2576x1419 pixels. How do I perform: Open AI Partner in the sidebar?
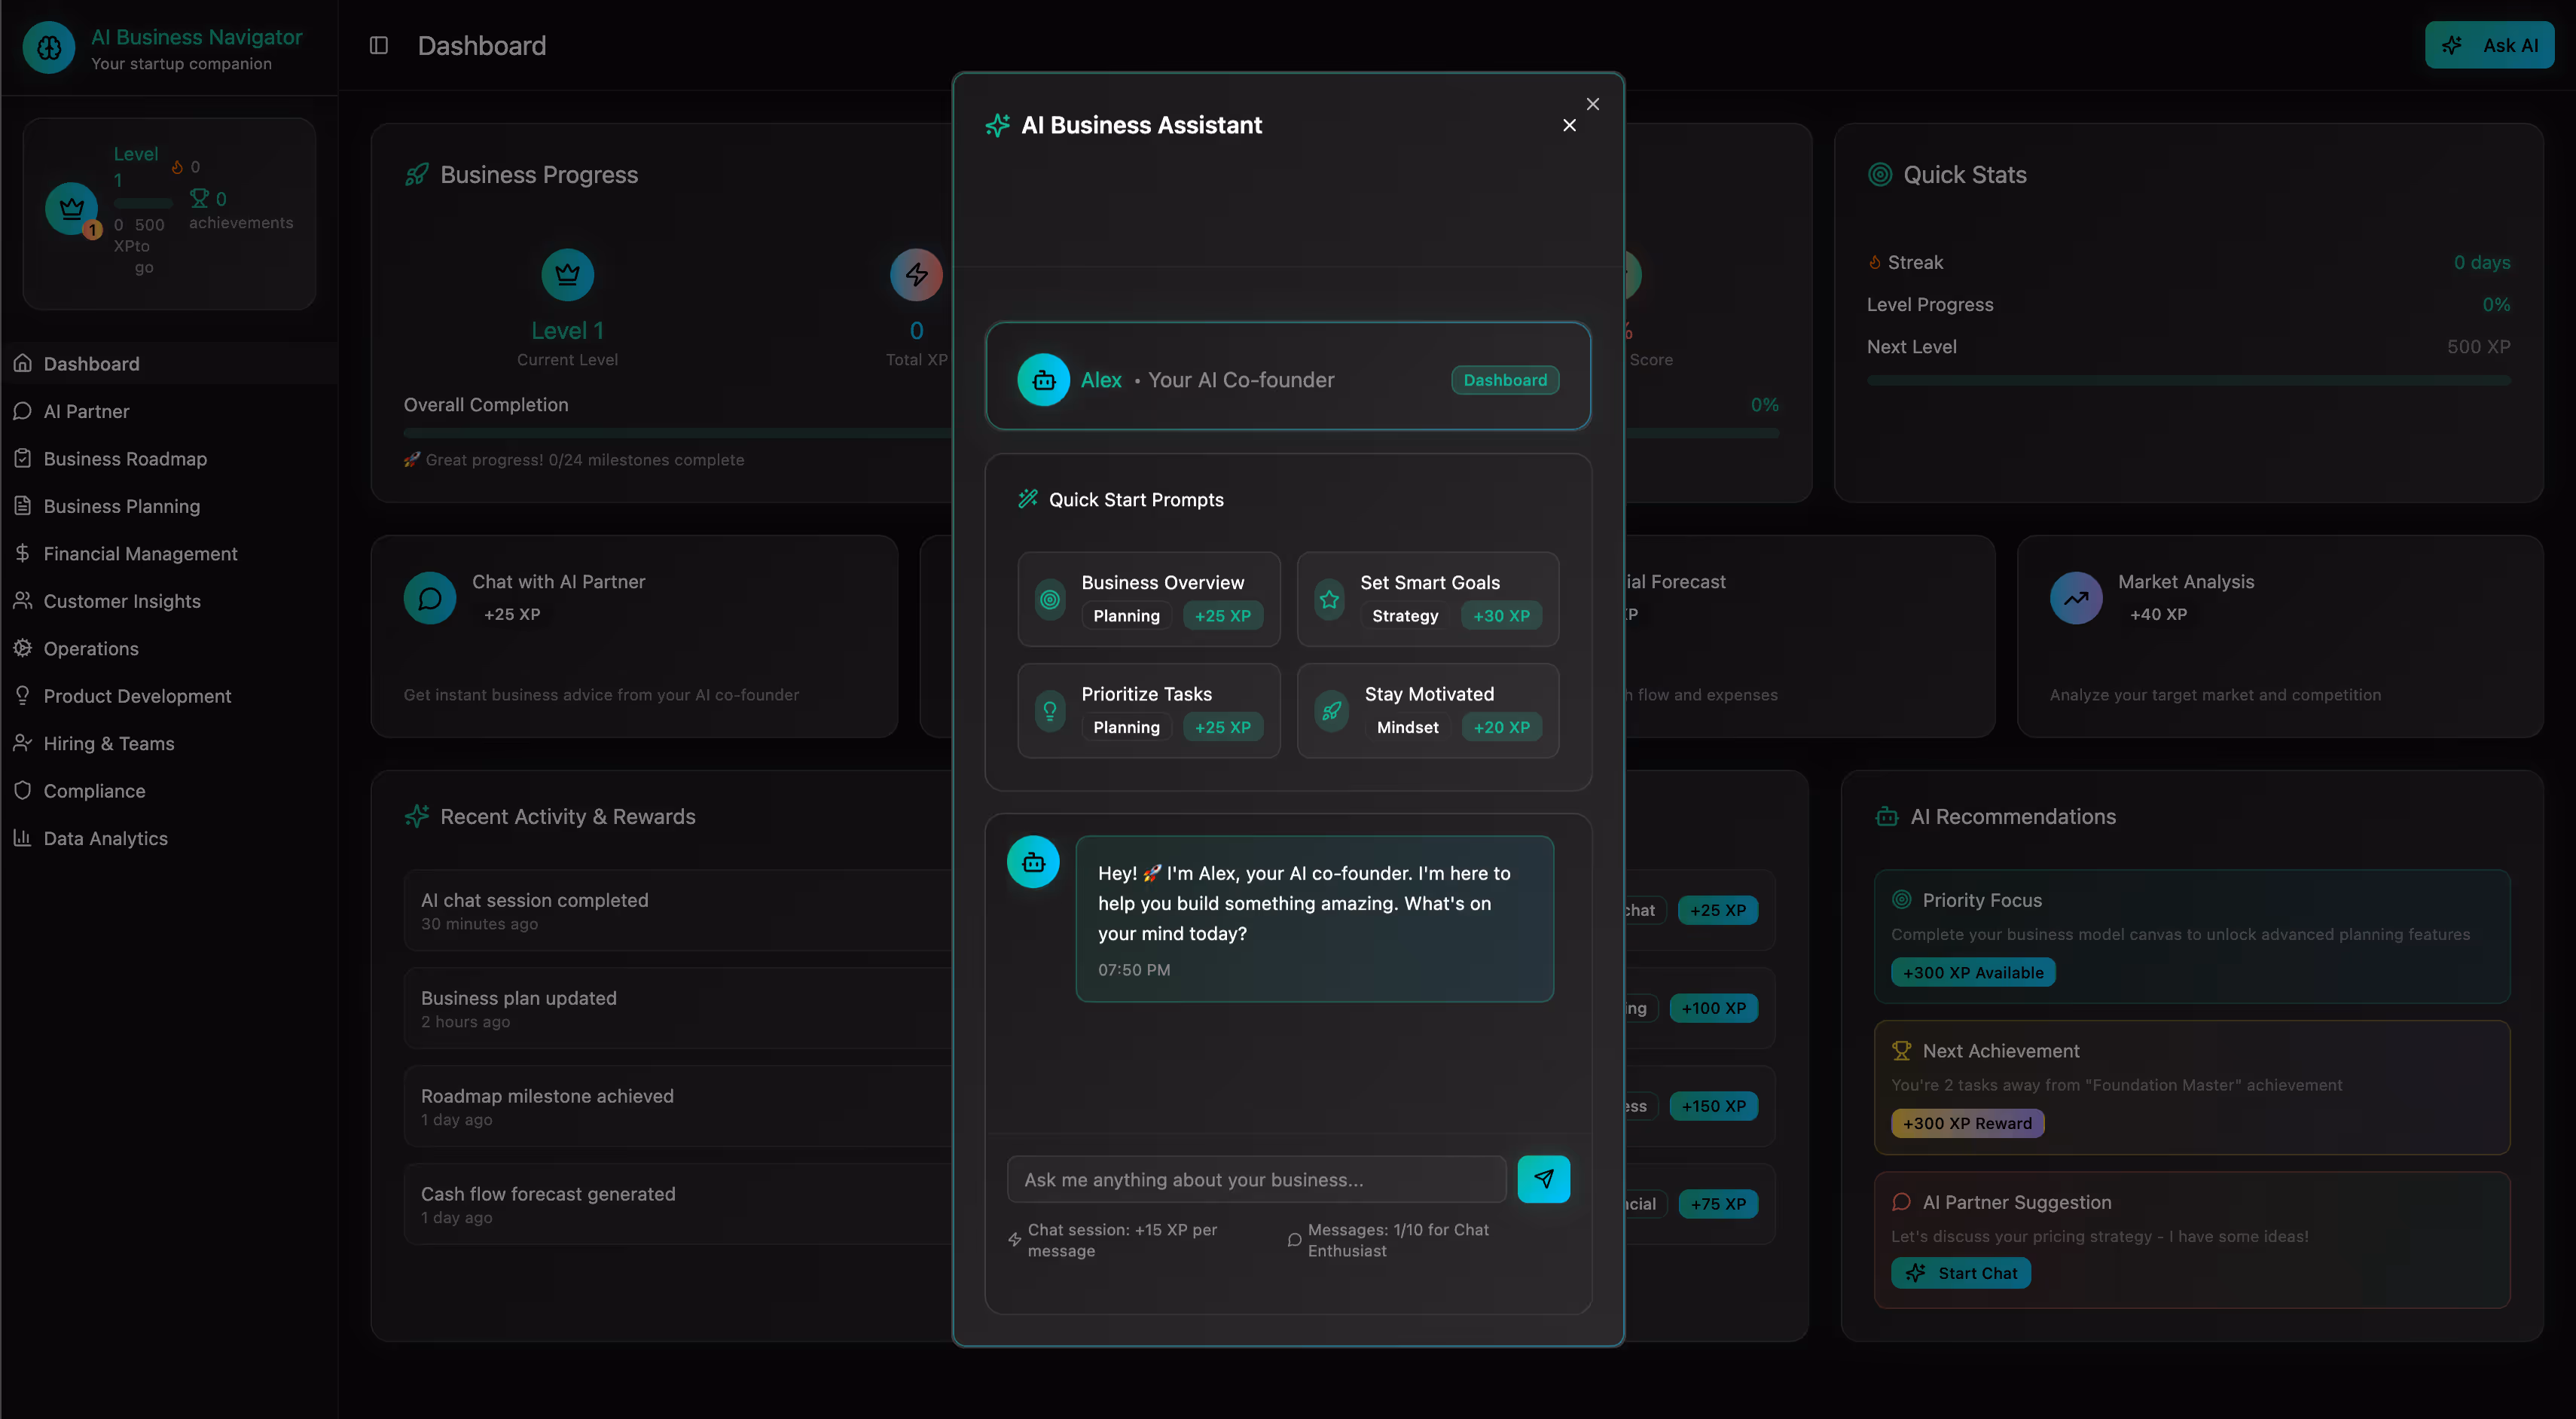(x=169, y=411)
